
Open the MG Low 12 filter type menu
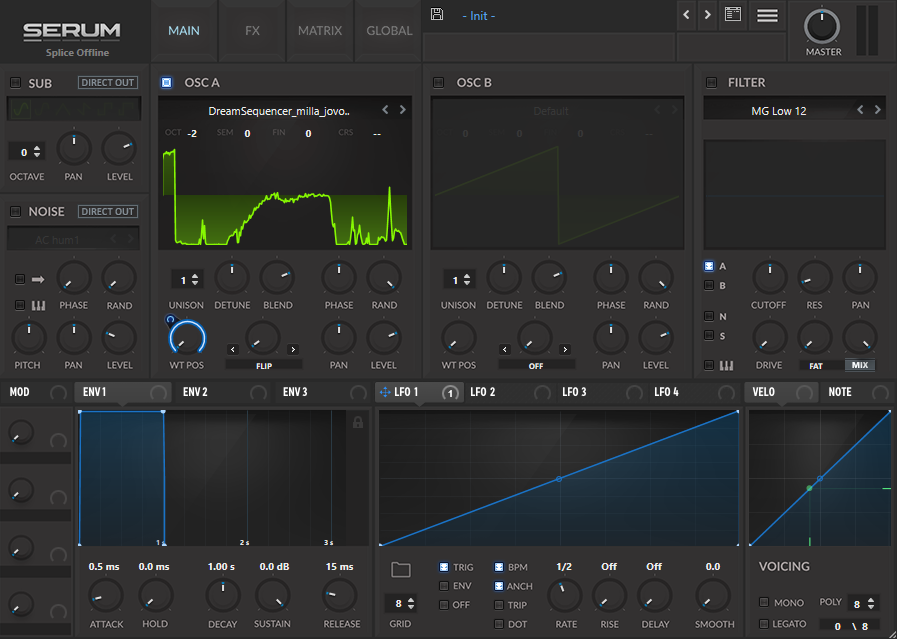coord(779,111)
